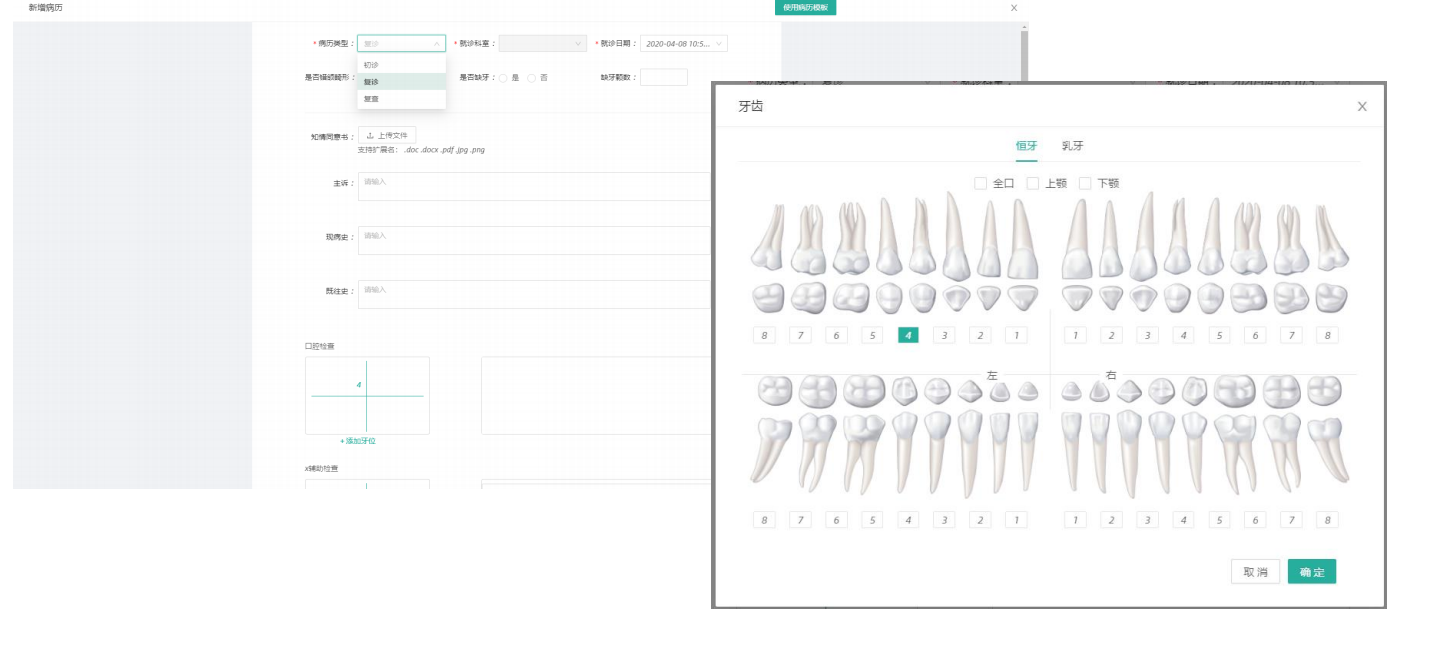Click the highlighted upper-left tooth 4 box

[x=908, y=335]
